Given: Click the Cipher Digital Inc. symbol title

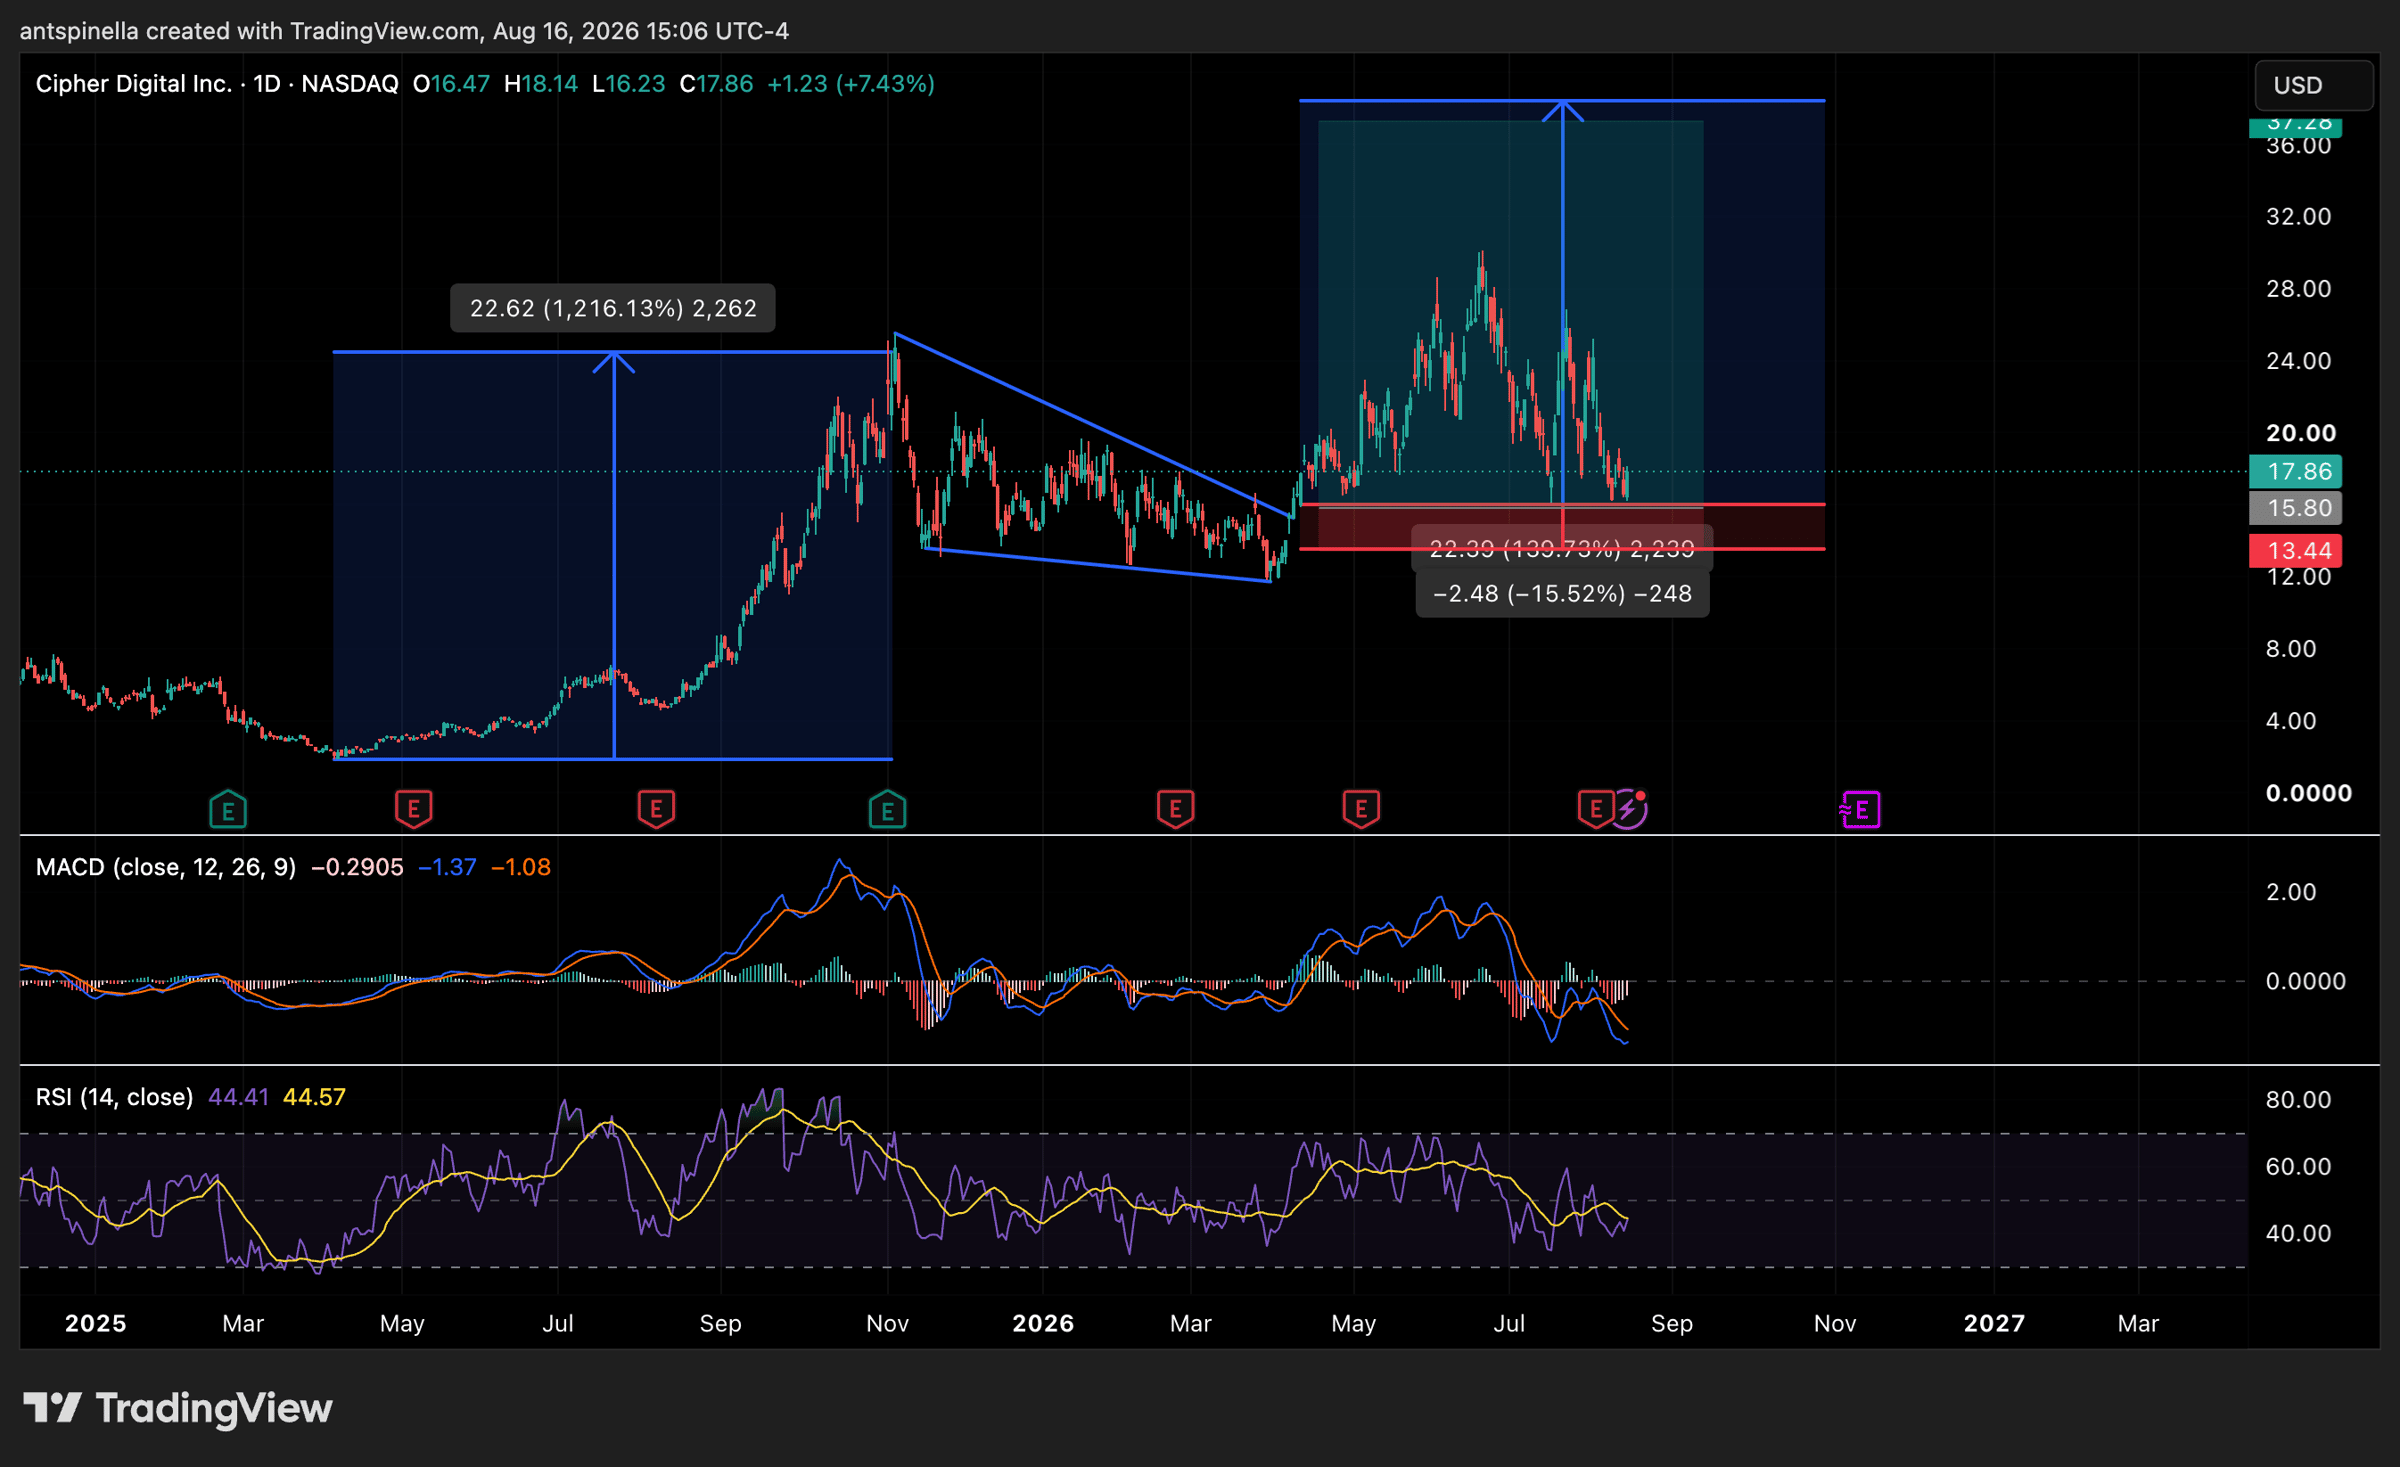Looking at the screenshot, I should pos(133,84).
